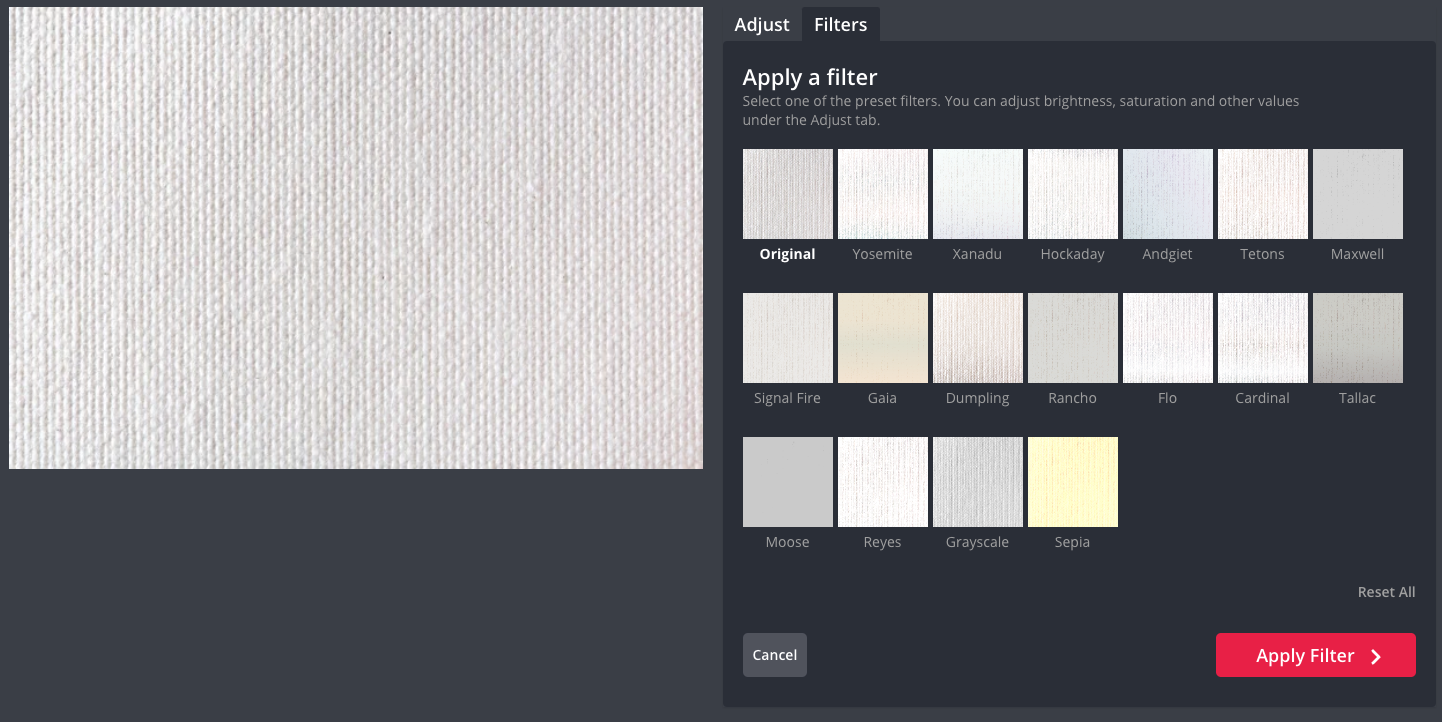Select the Xanadu filter thumbnail
Image resolution: width=1442 pixels, height=722 pixels.
tap(977, 194)
